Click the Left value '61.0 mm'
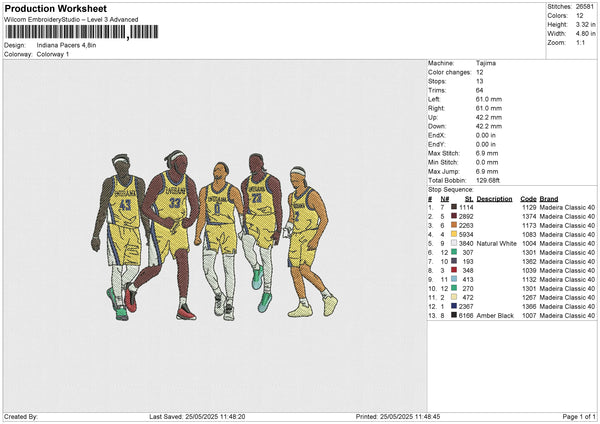This screenshot has width=600, height=424. coord(489,99)
